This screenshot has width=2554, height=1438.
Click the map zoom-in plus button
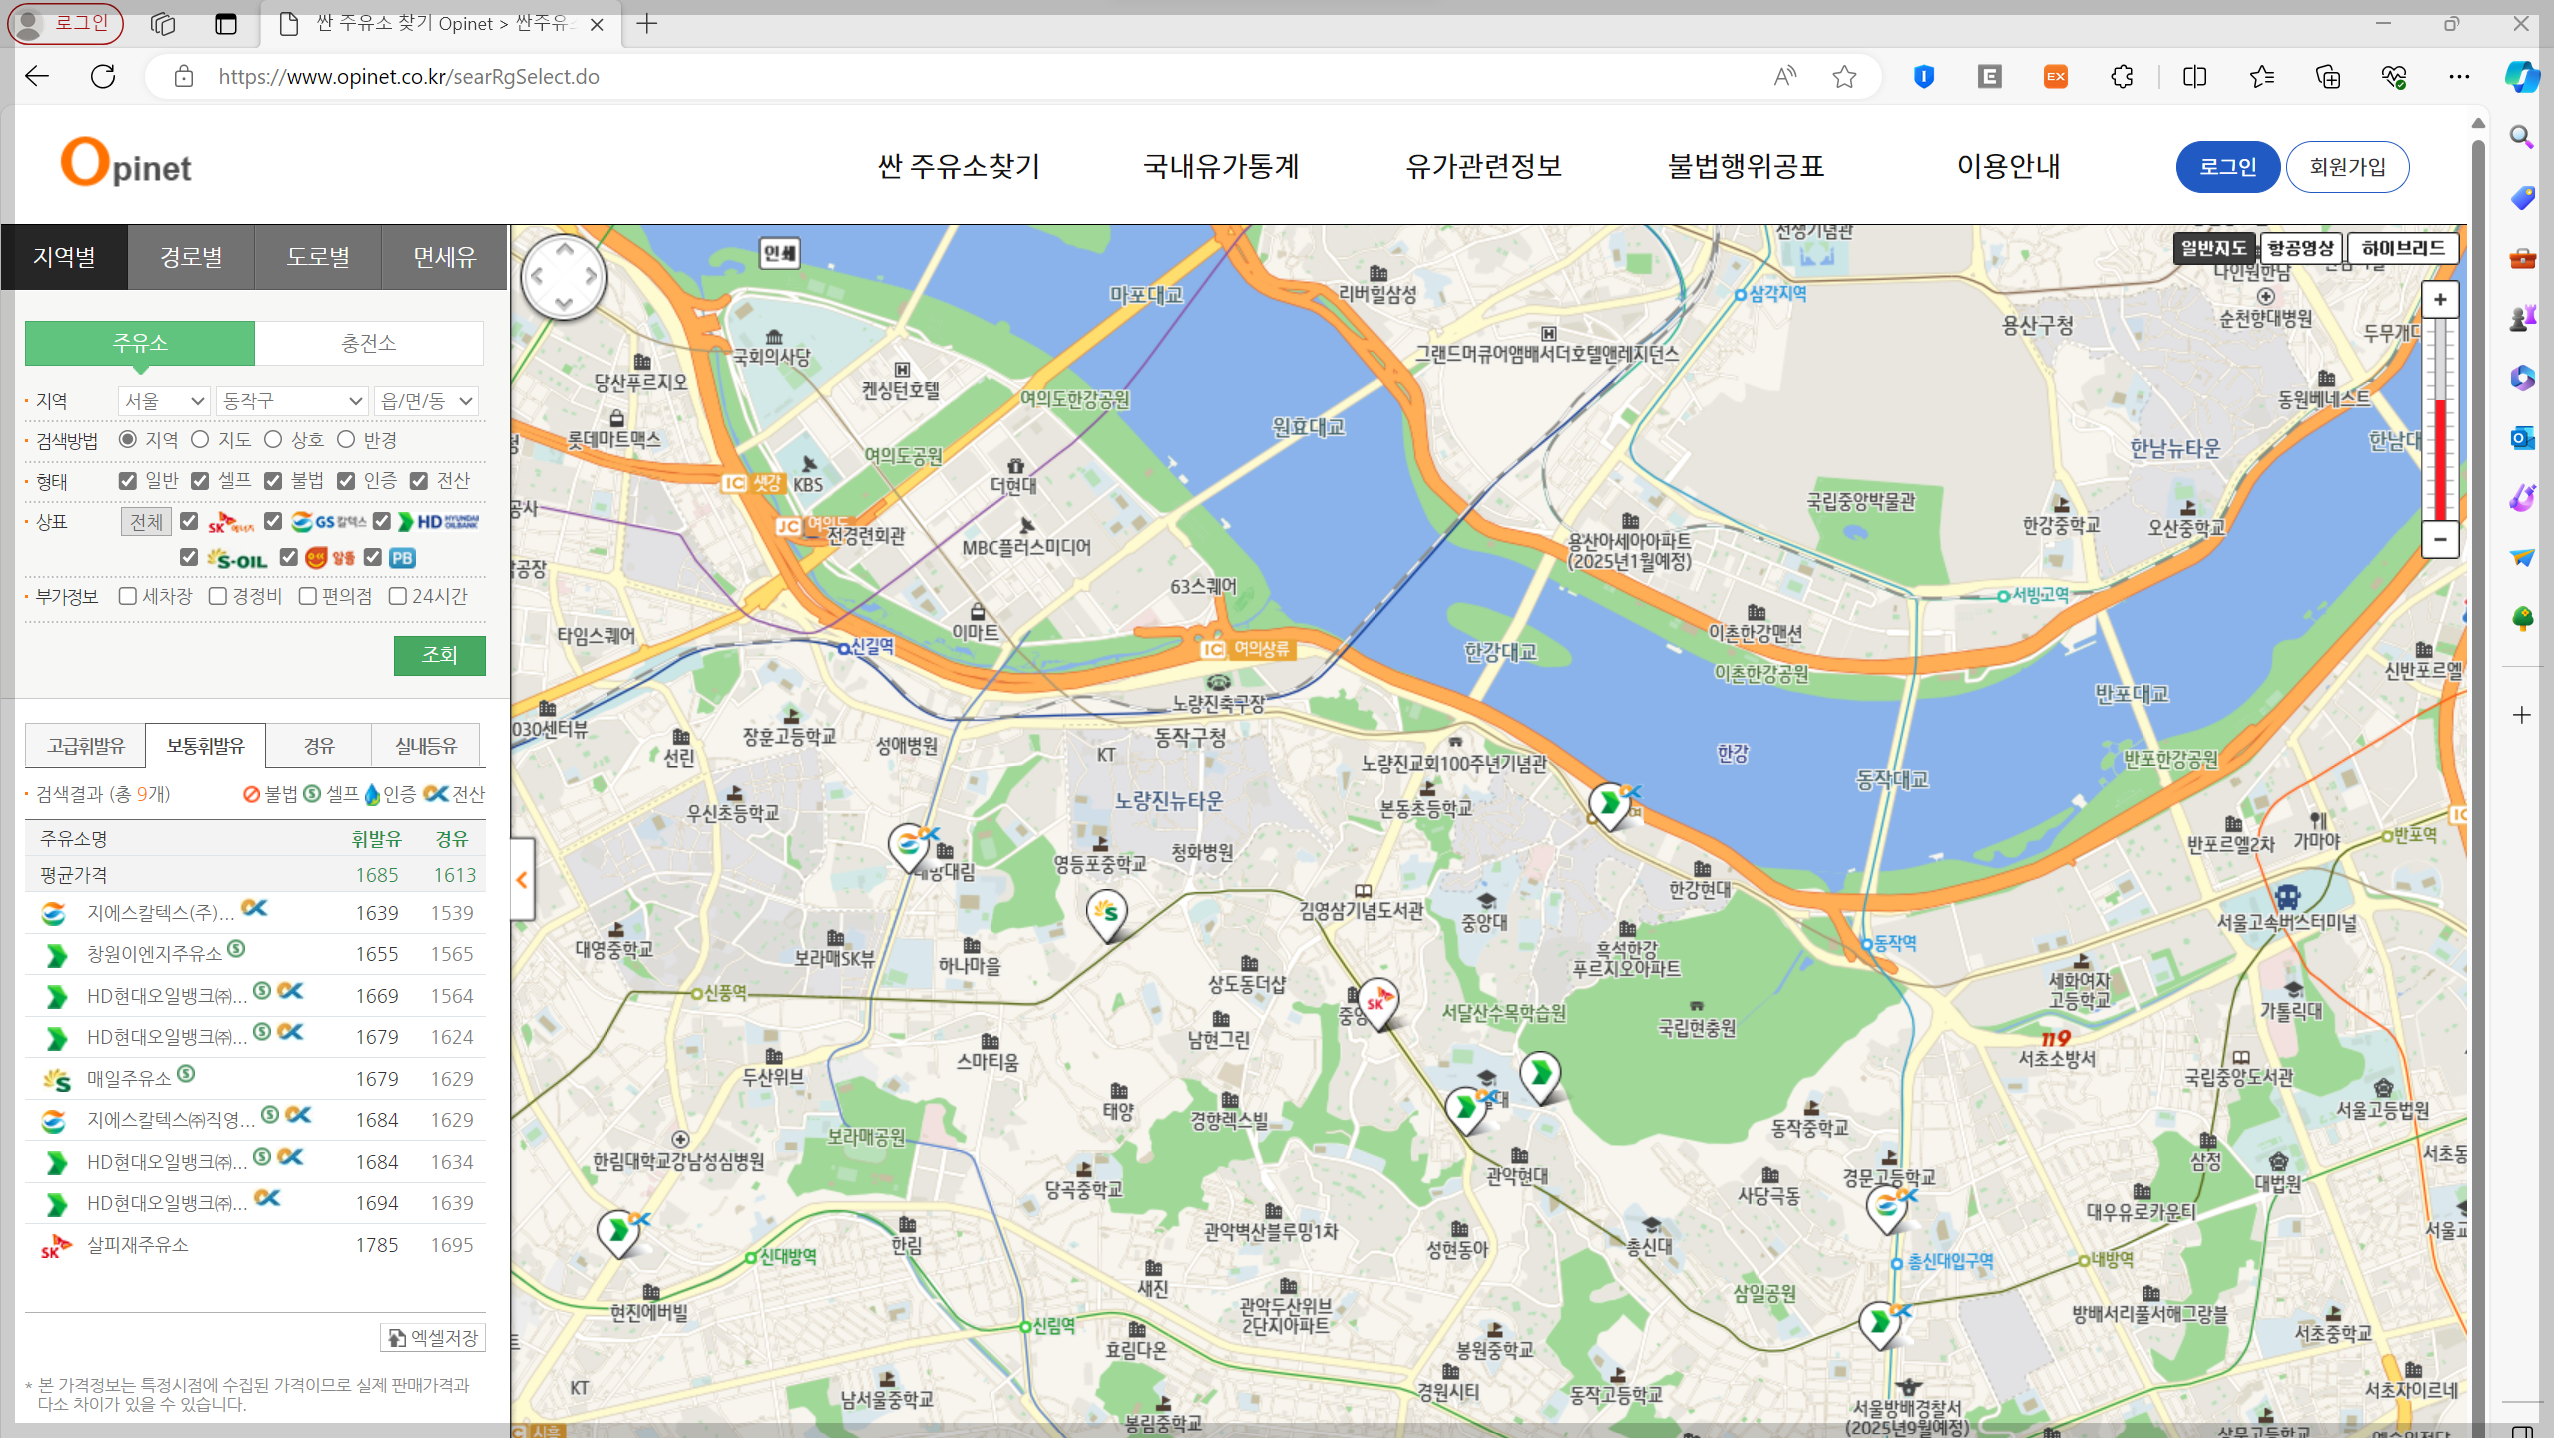pyautogui.click(x=2439, y=299)
